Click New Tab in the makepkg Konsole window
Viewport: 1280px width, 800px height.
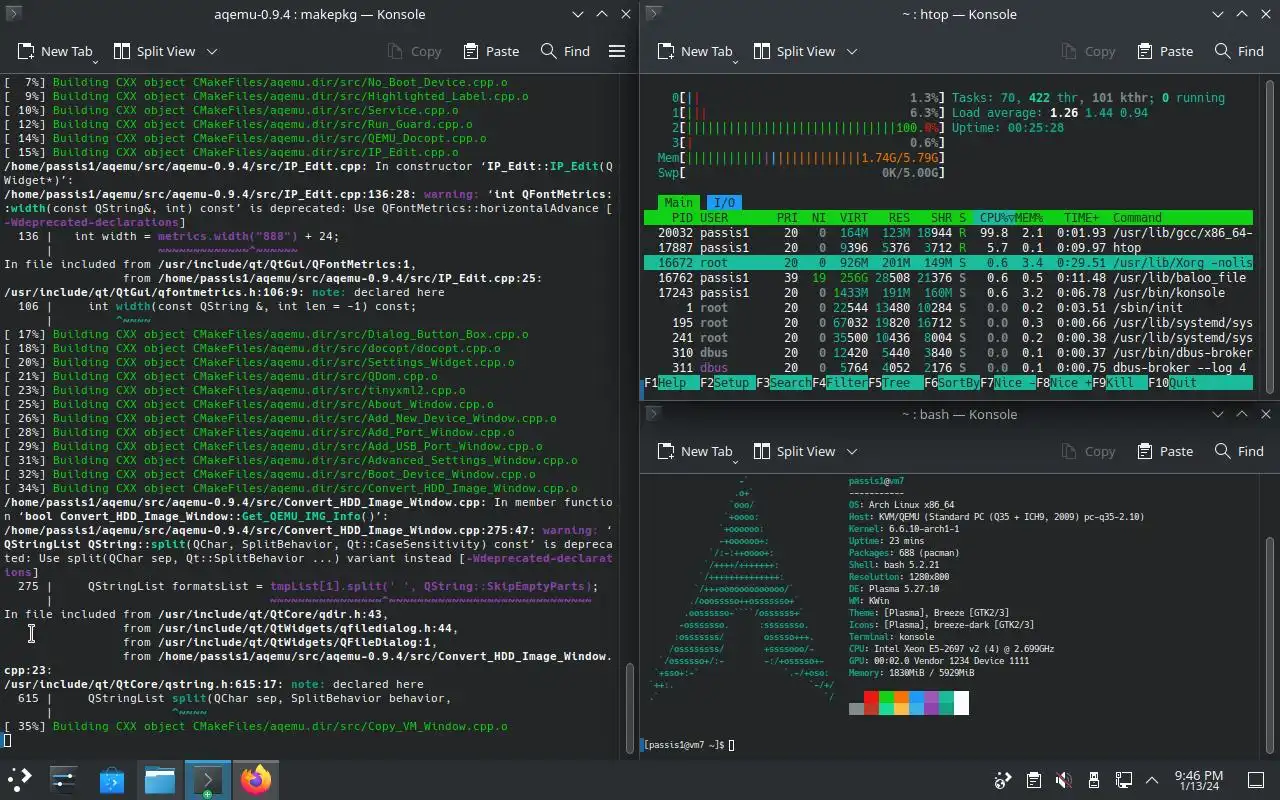click(x=55, y=51)
